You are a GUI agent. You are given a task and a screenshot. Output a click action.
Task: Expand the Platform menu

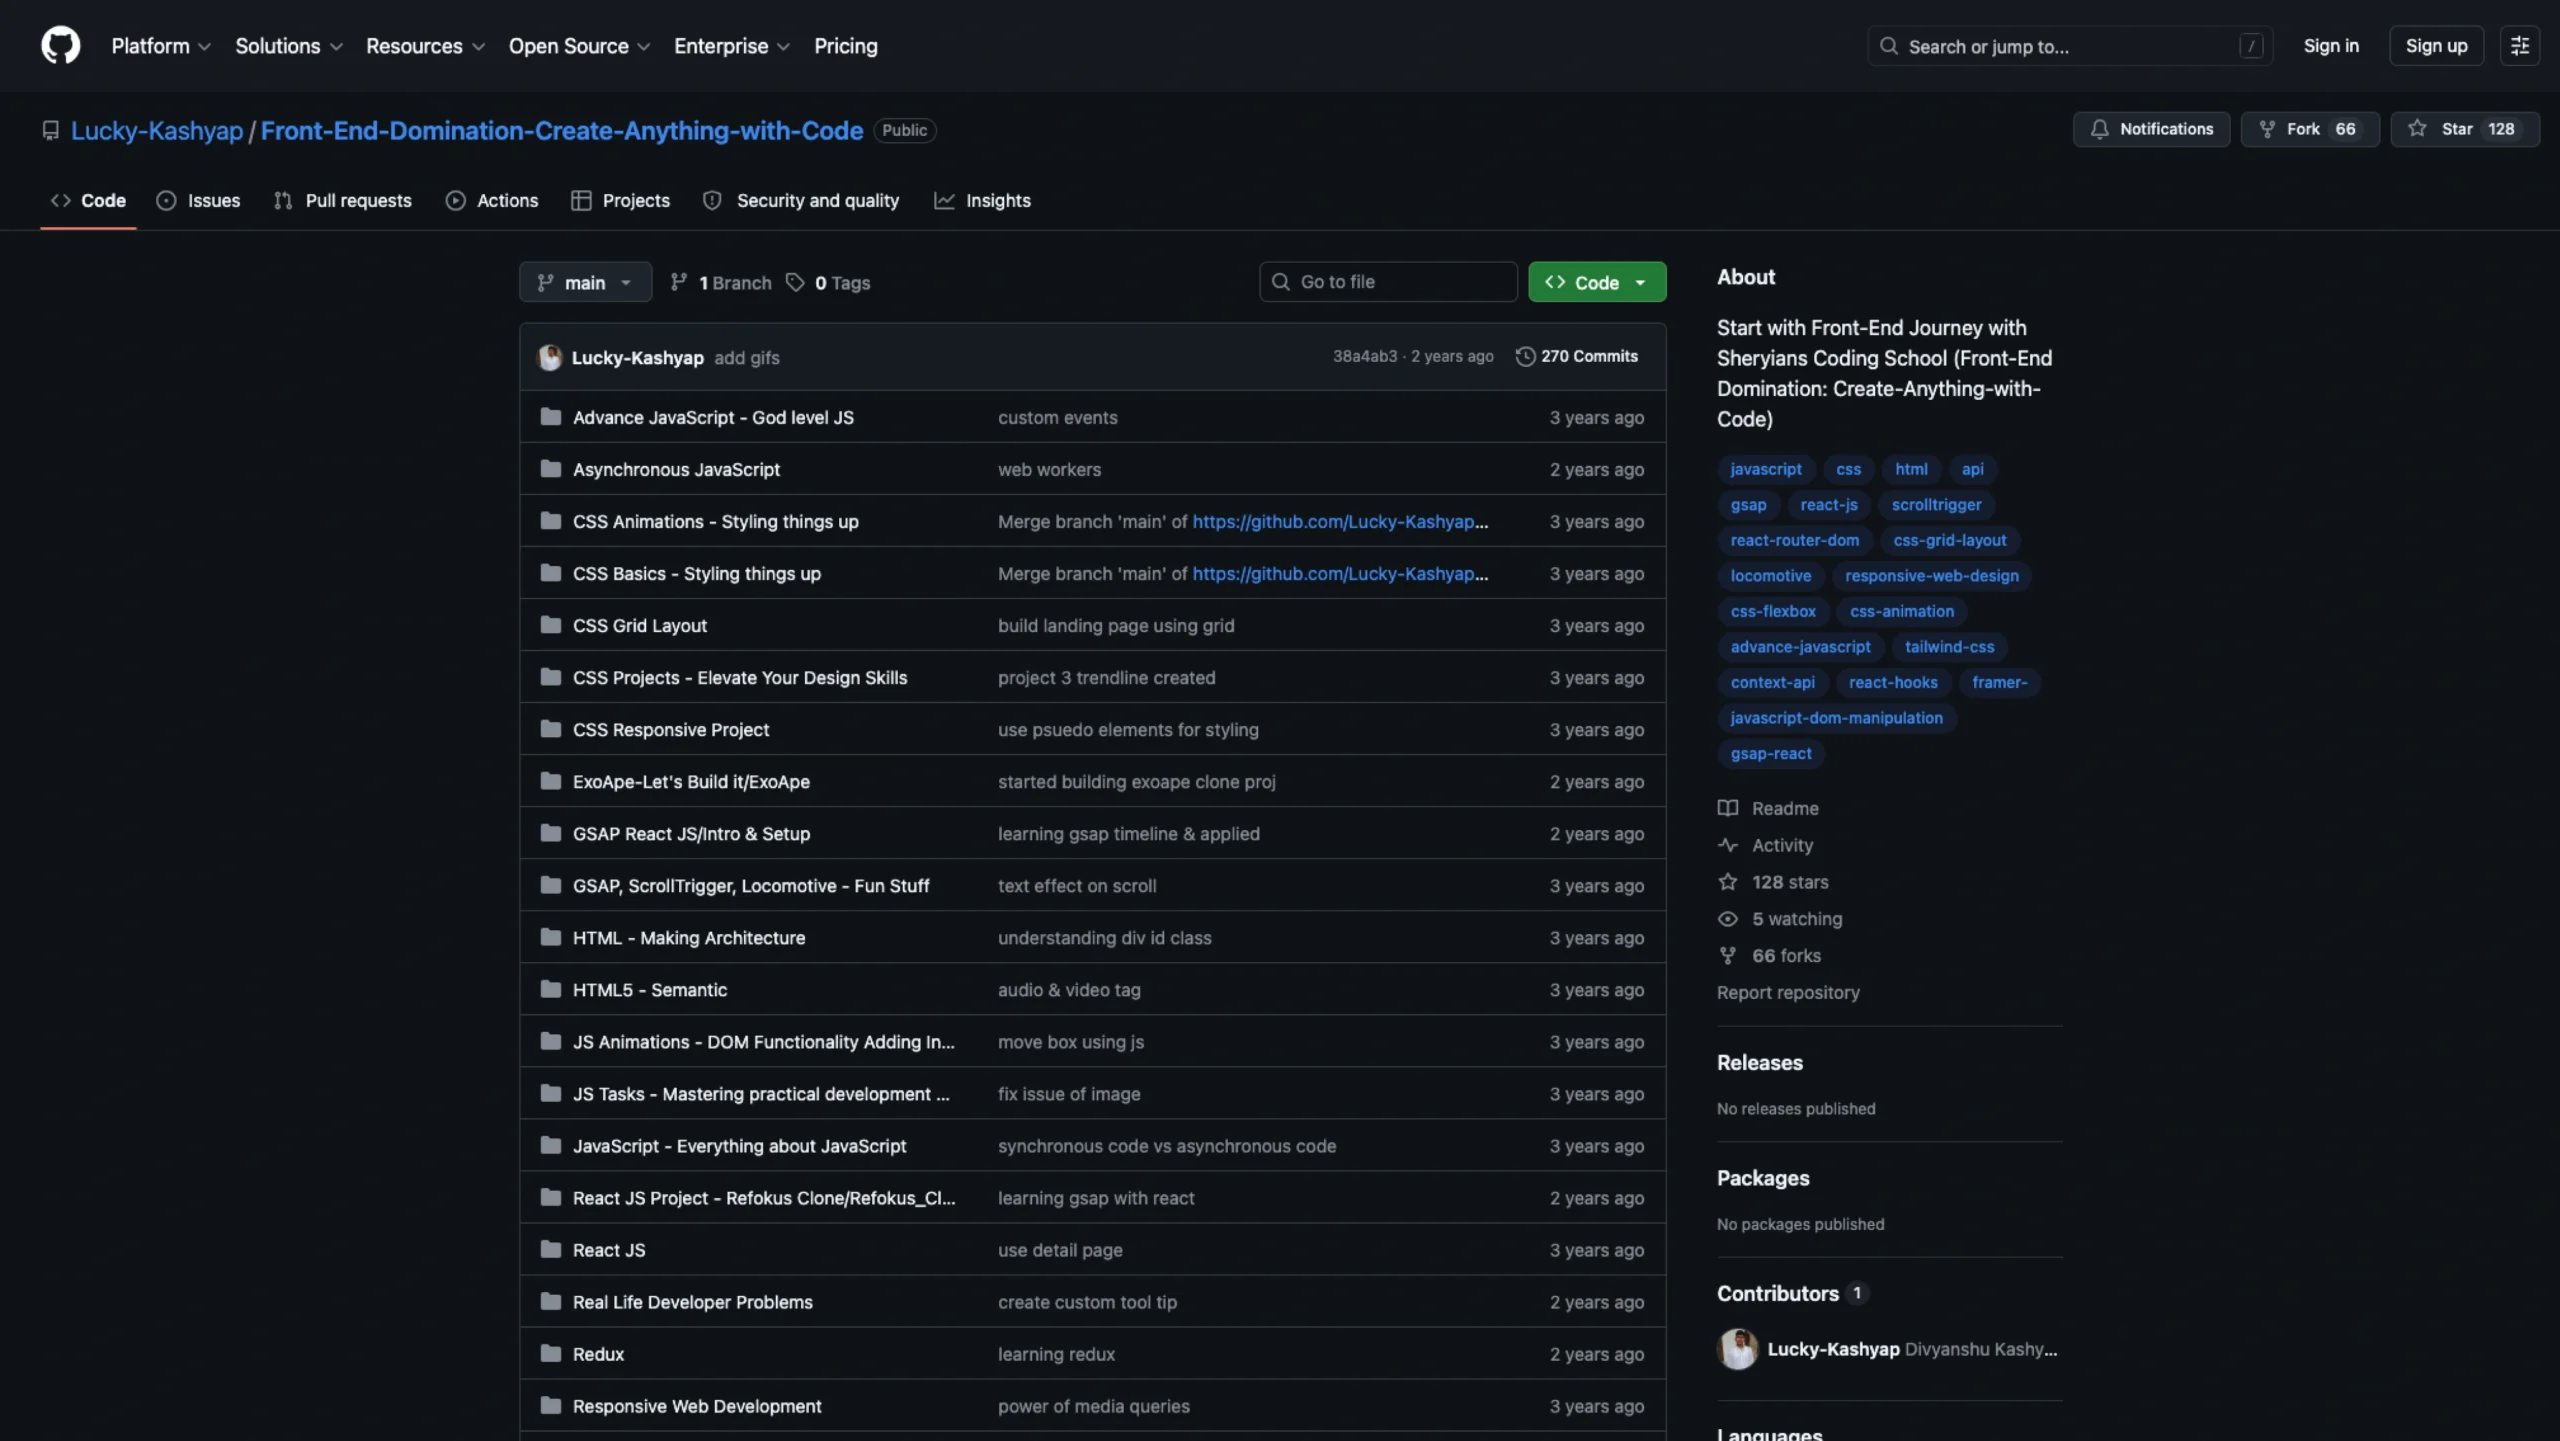[161, 46]
